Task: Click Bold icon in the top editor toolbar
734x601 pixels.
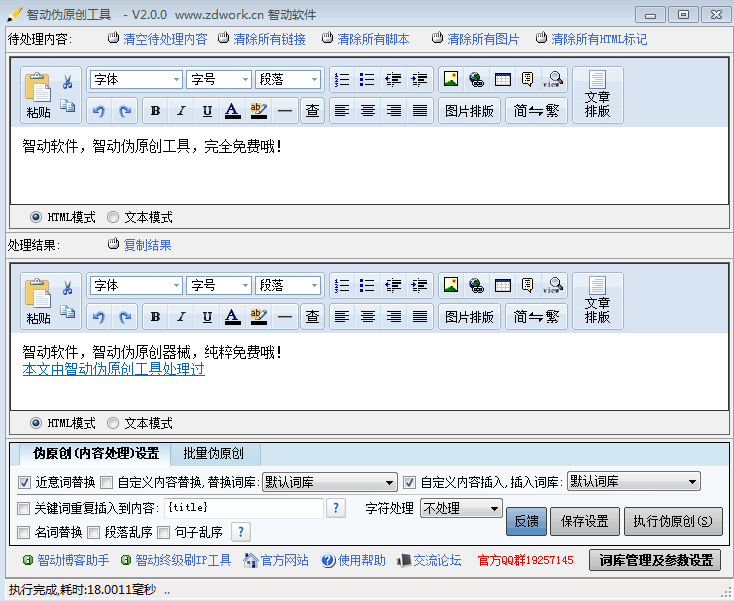Action: pyautogui.click(x=155, y=111)
